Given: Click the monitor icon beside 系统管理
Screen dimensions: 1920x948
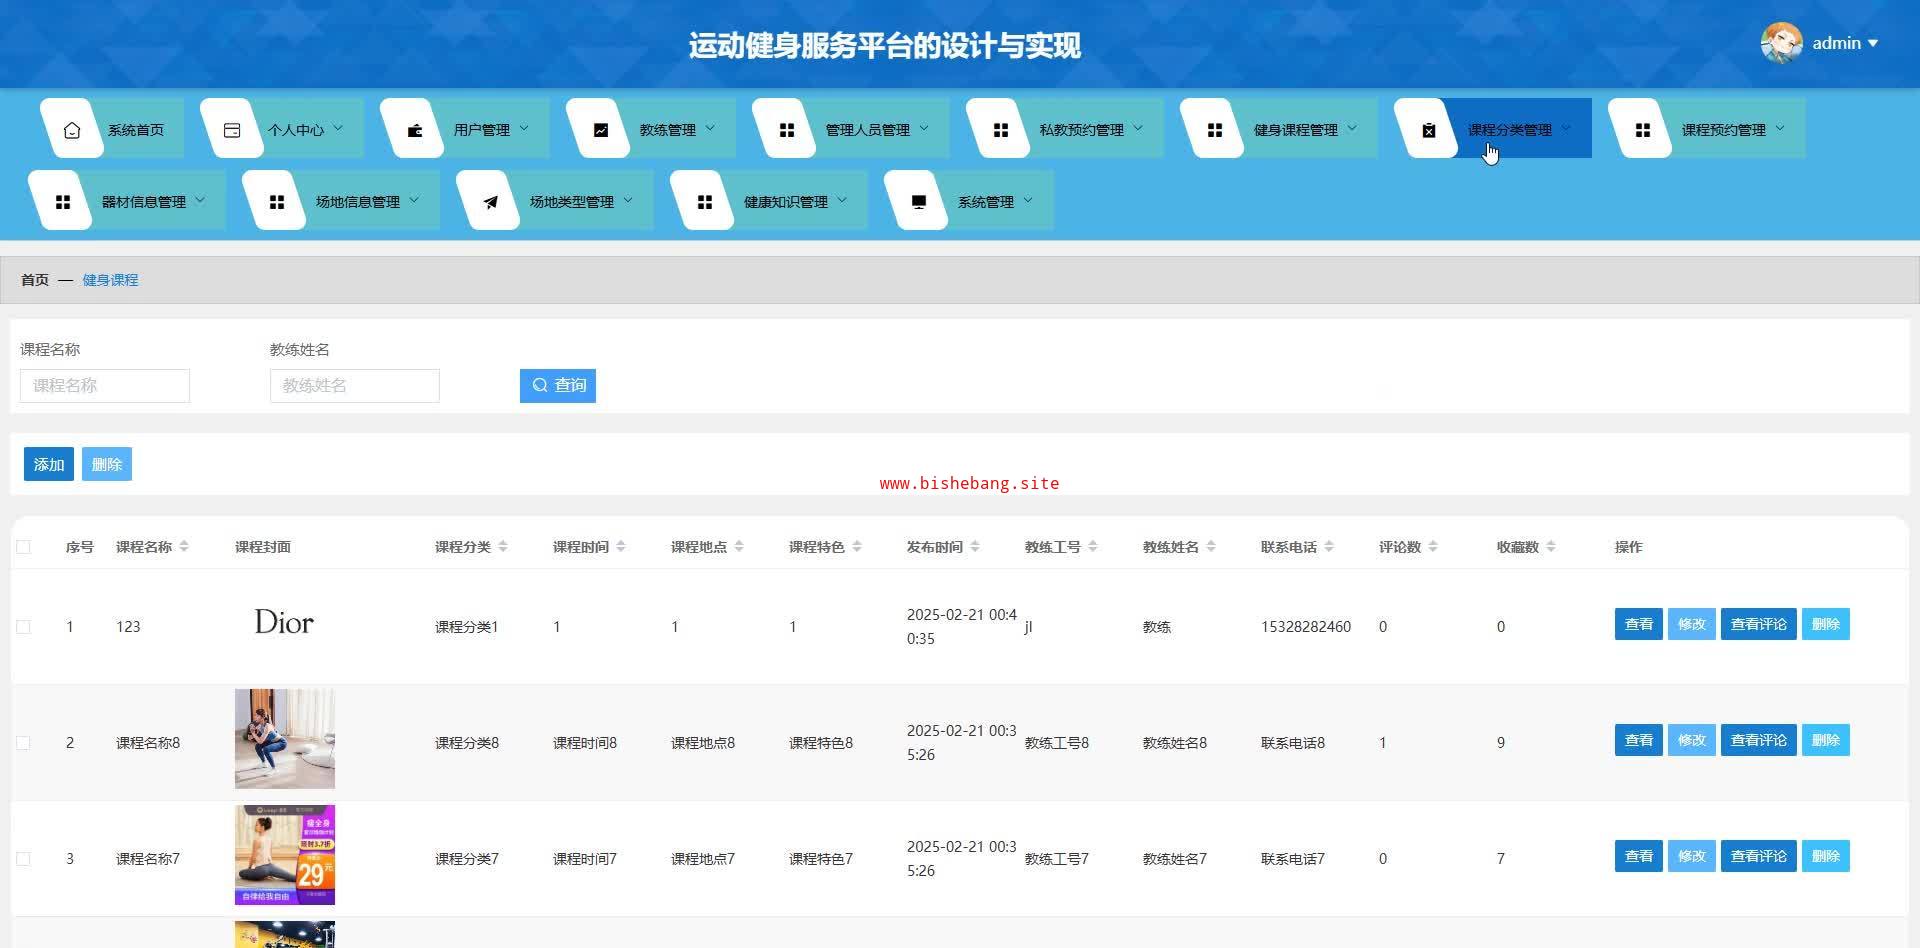Looking at the screenshot, I should 919,202.
